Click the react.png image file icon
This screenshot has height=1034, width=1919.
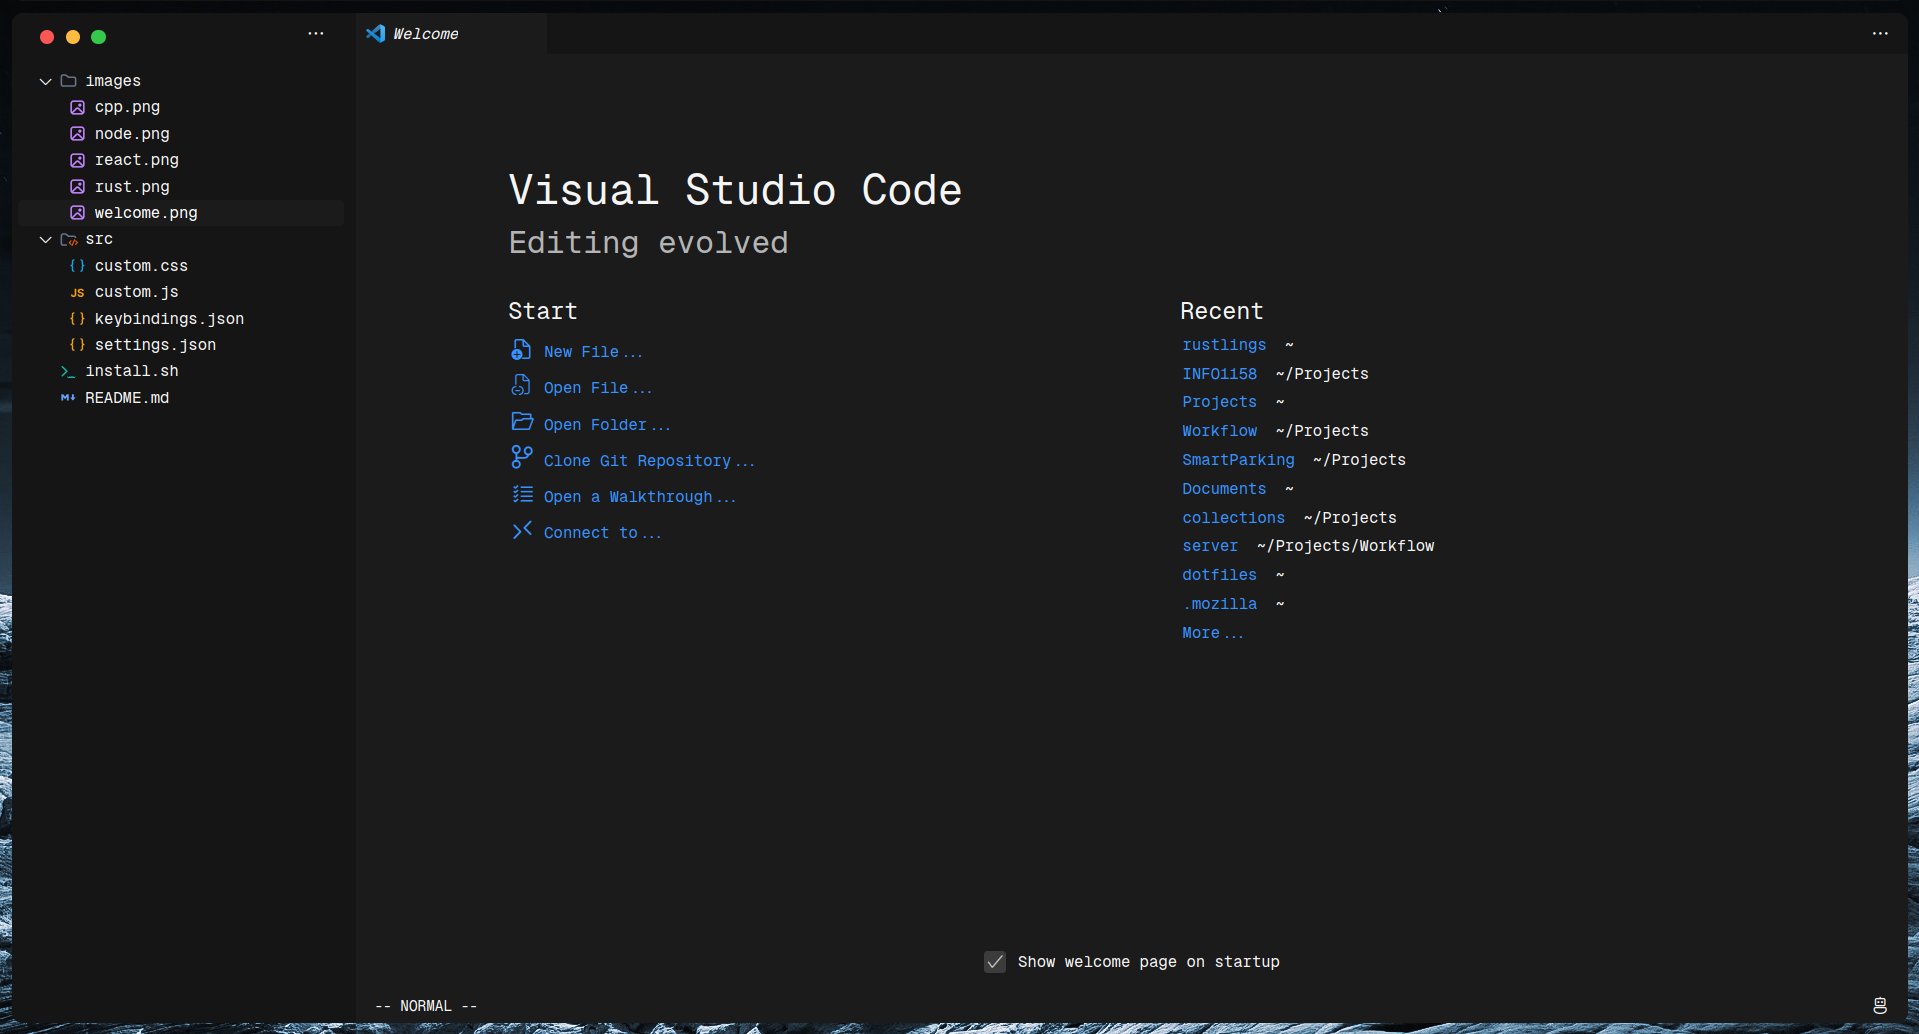[77, 160]
